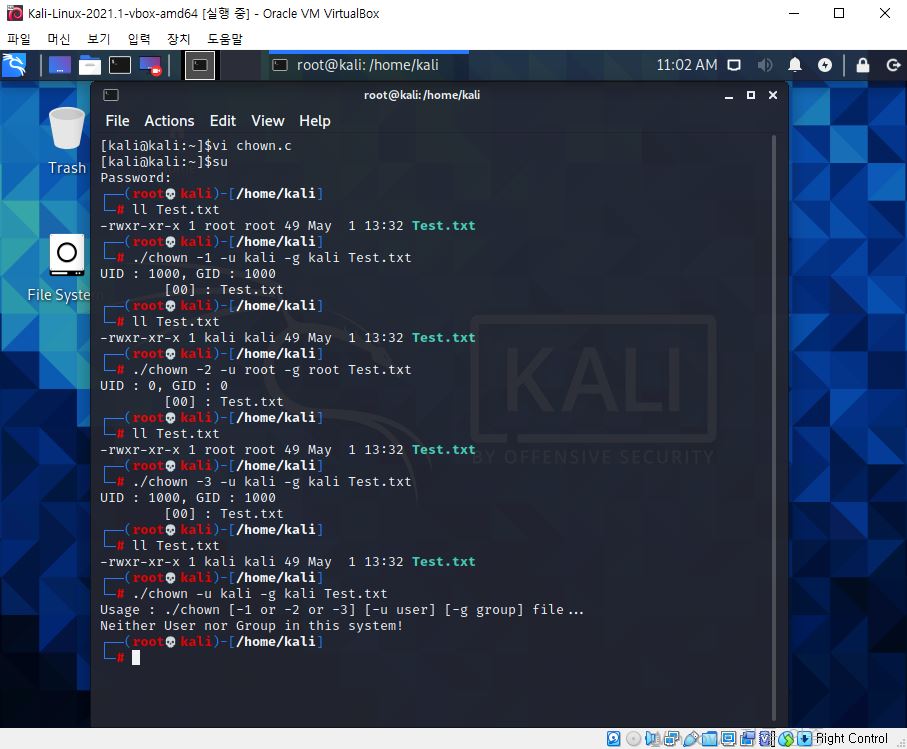Viewport: 907px width, 749px height.
Task: Open VirtualBox 보기 menu
Action: tap(99, 39)
